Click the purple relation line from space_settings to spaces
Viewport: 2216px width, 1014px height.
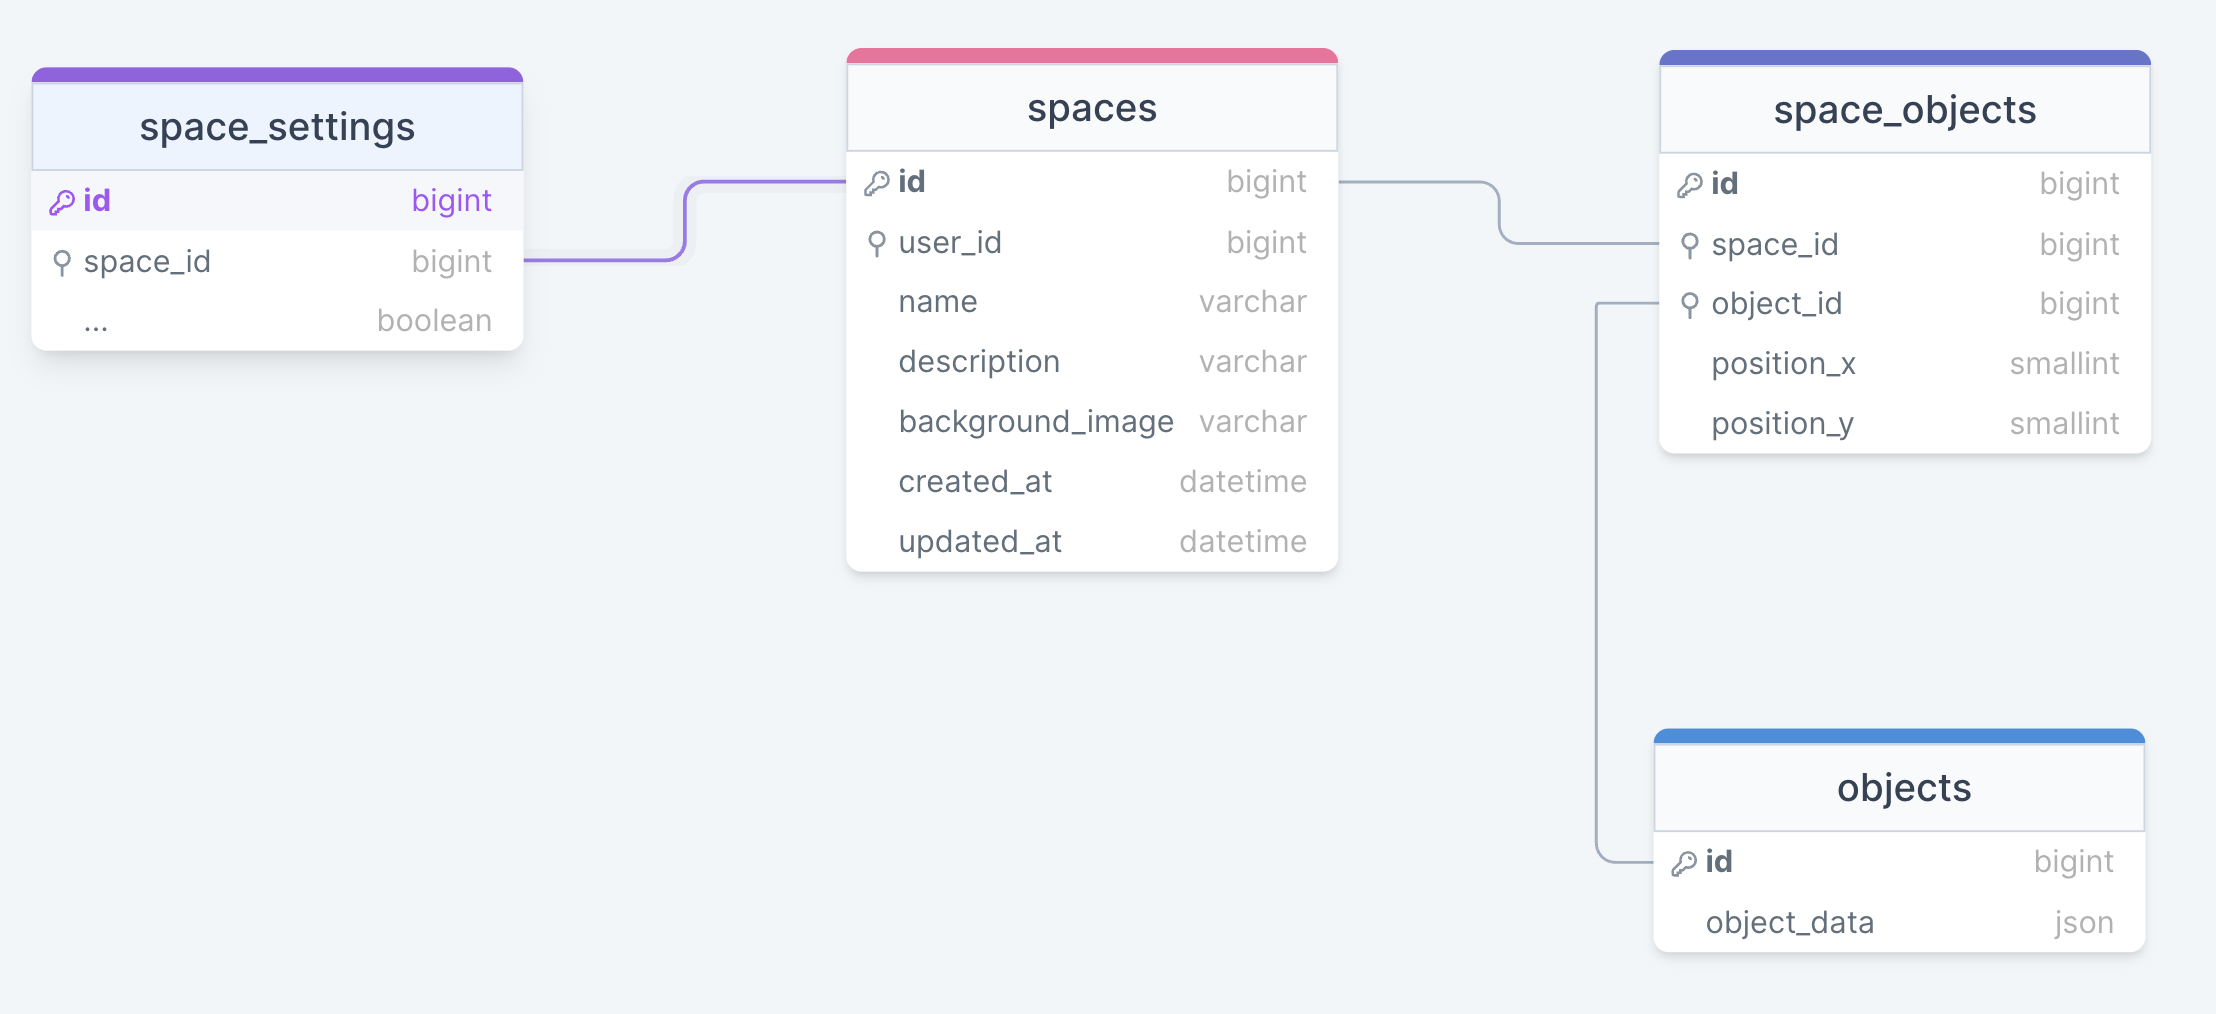click(685, 222)
